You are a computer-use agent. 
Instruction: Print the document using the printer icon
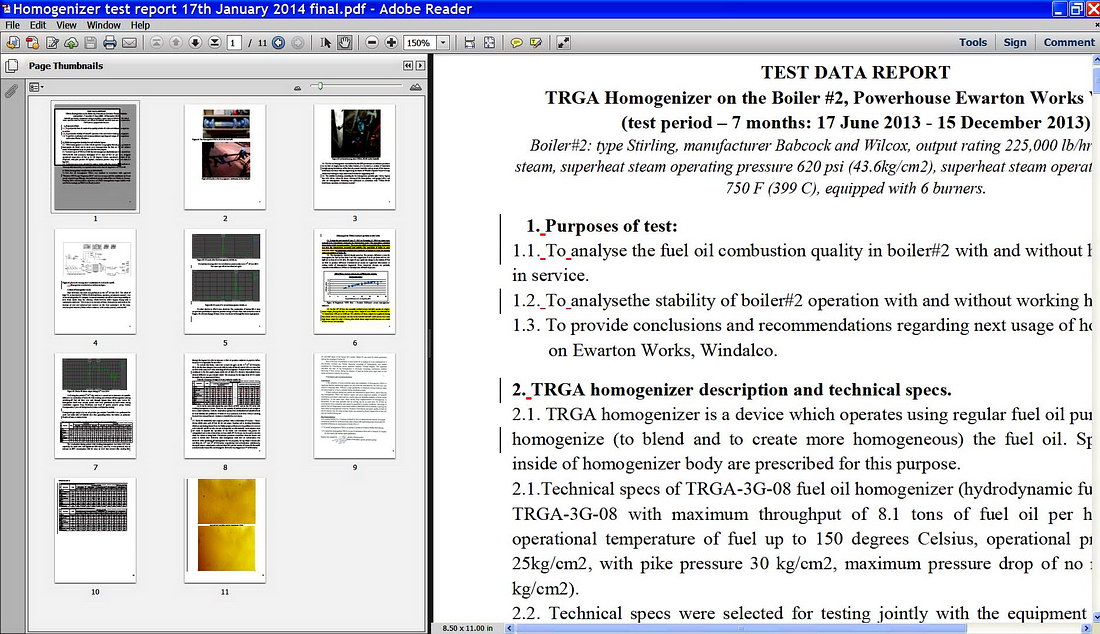click(109, 43)
